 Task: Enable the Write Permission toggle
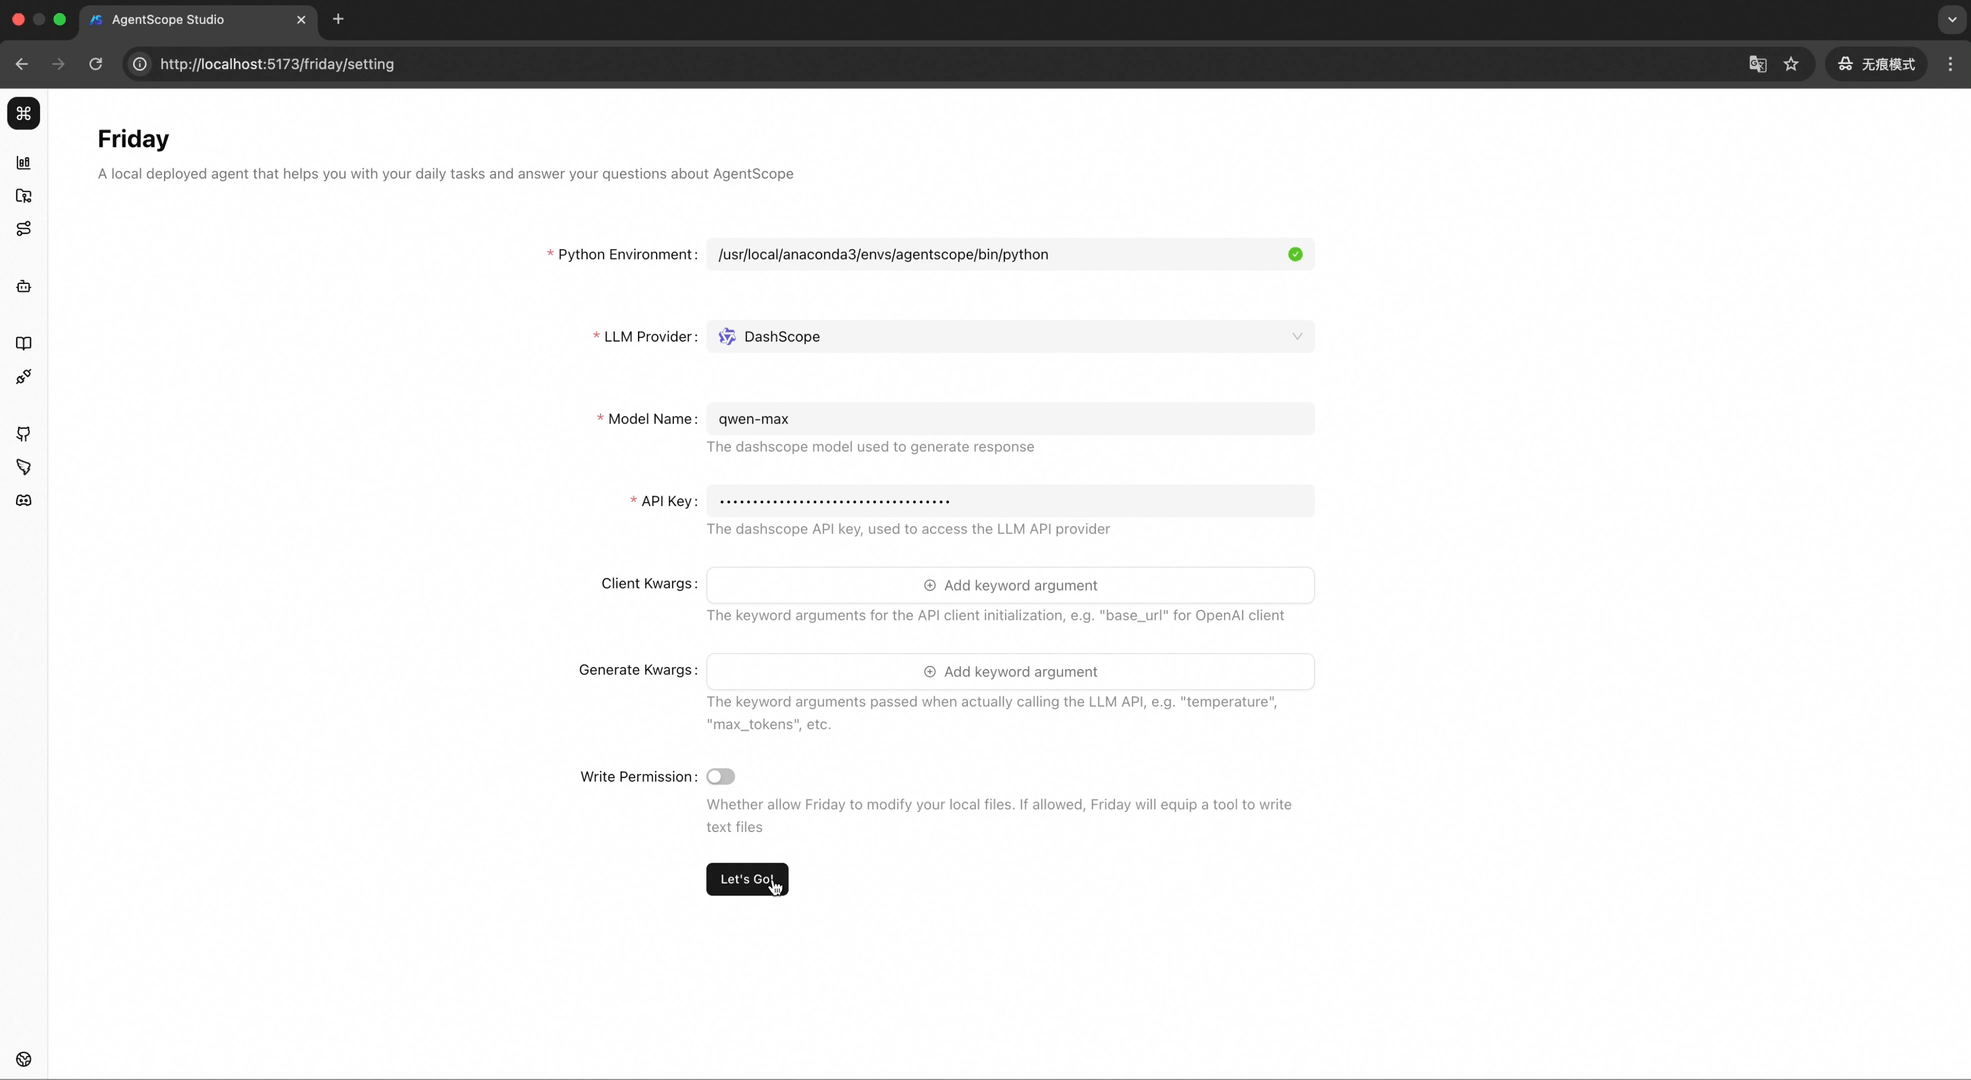pyautogui.click(x=720, y=777)
